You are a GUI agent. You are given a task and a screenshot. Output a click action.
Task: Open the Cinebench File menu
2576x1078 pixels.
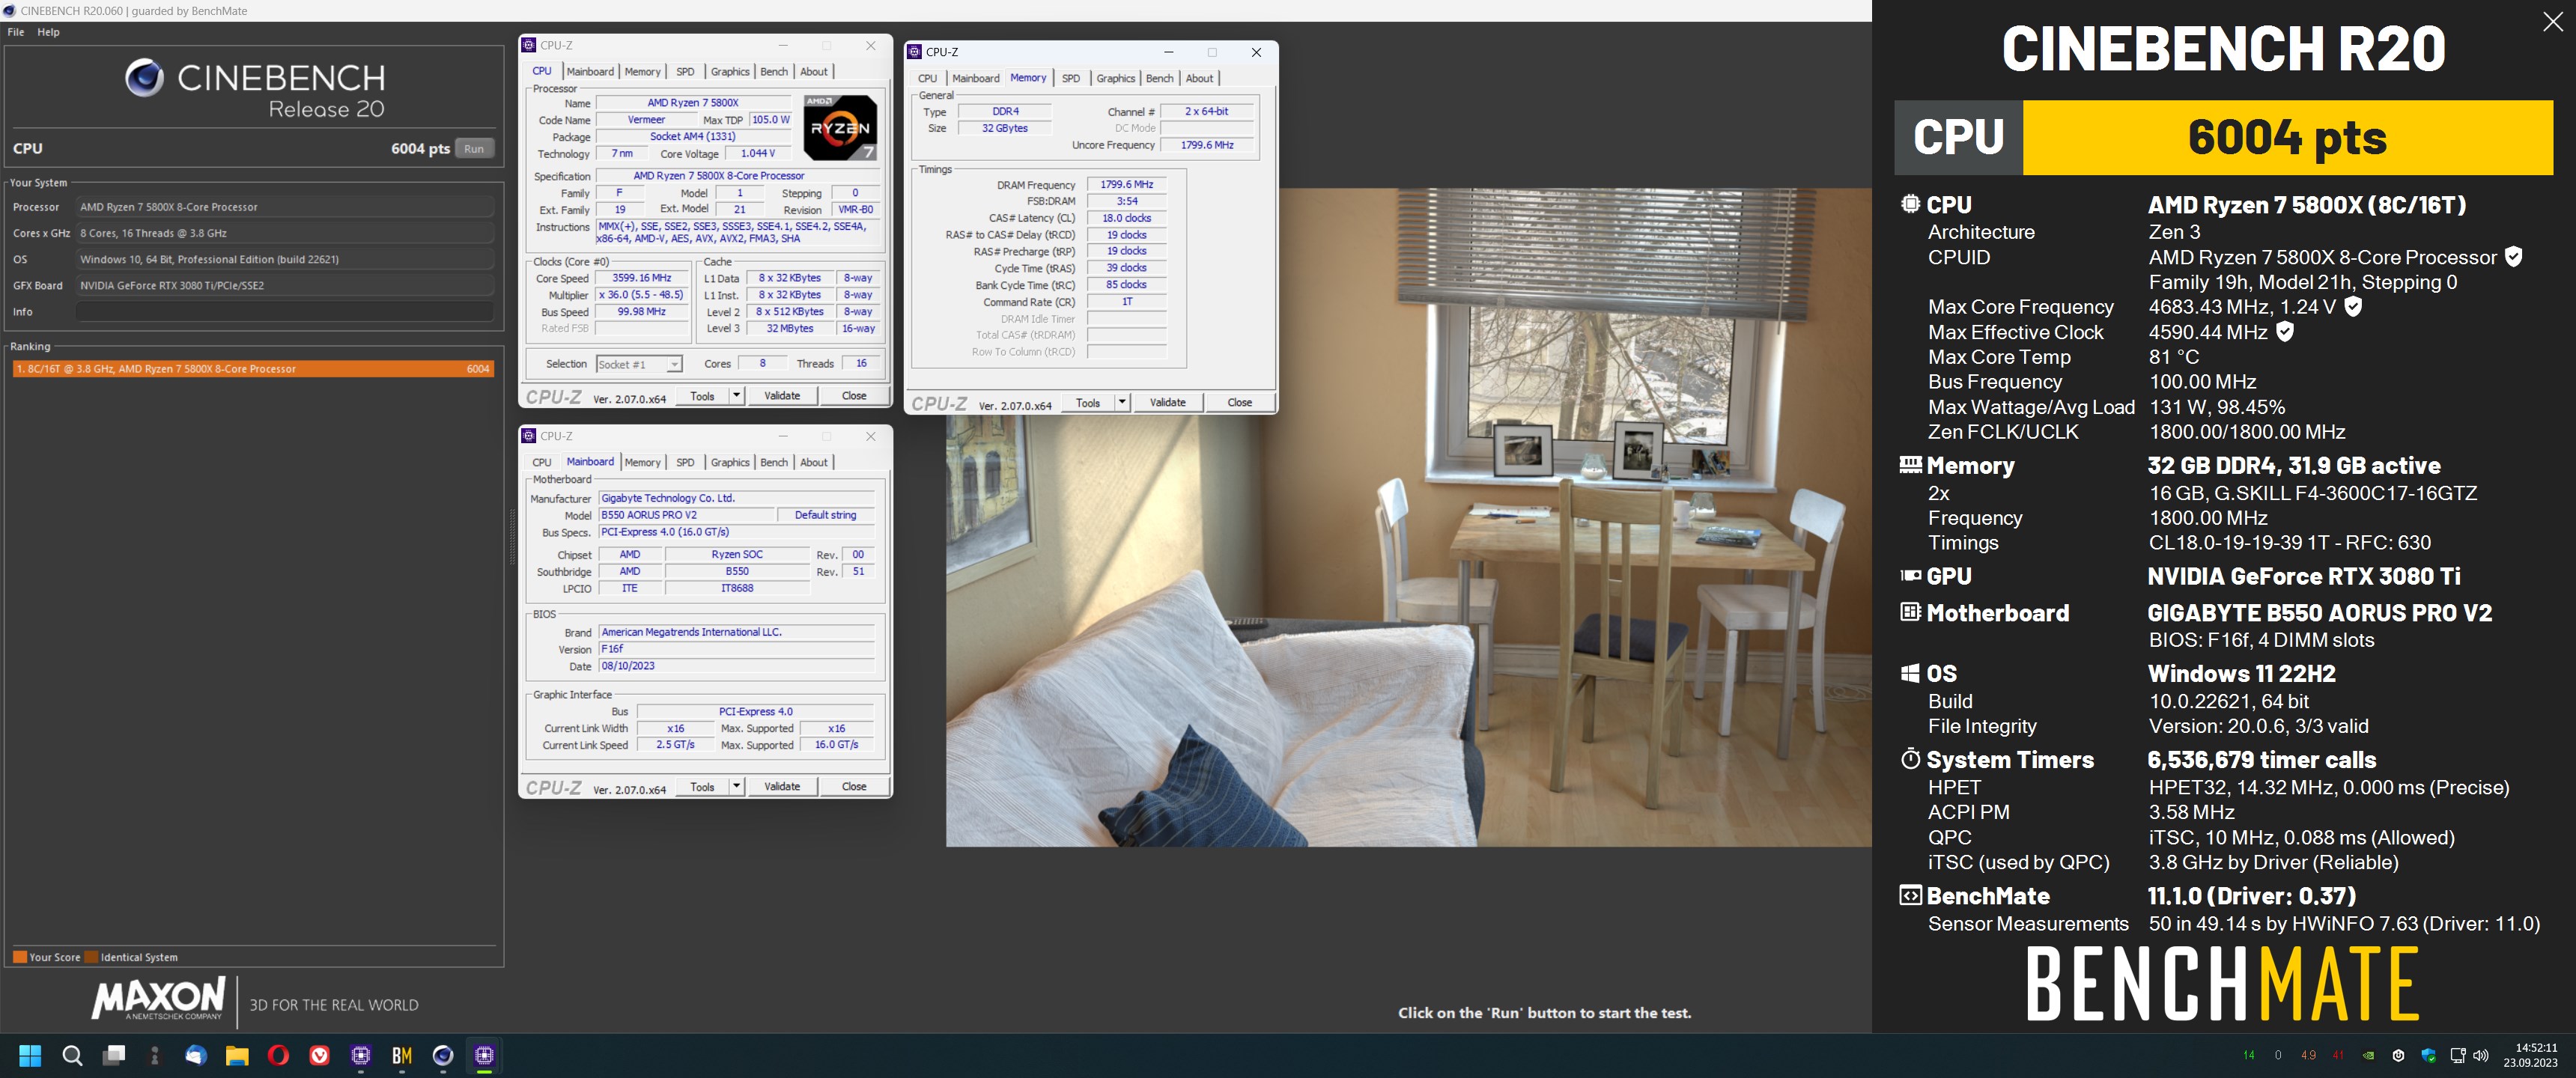point(16,32)
